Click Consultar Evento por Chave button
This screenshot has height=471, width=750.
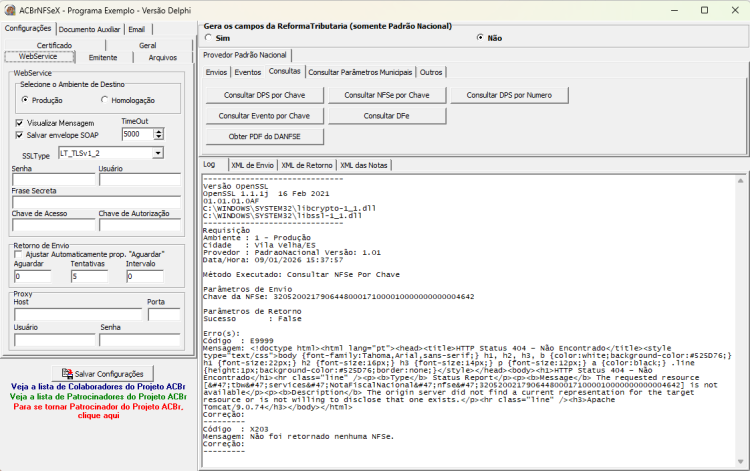[x=265, y=116]
